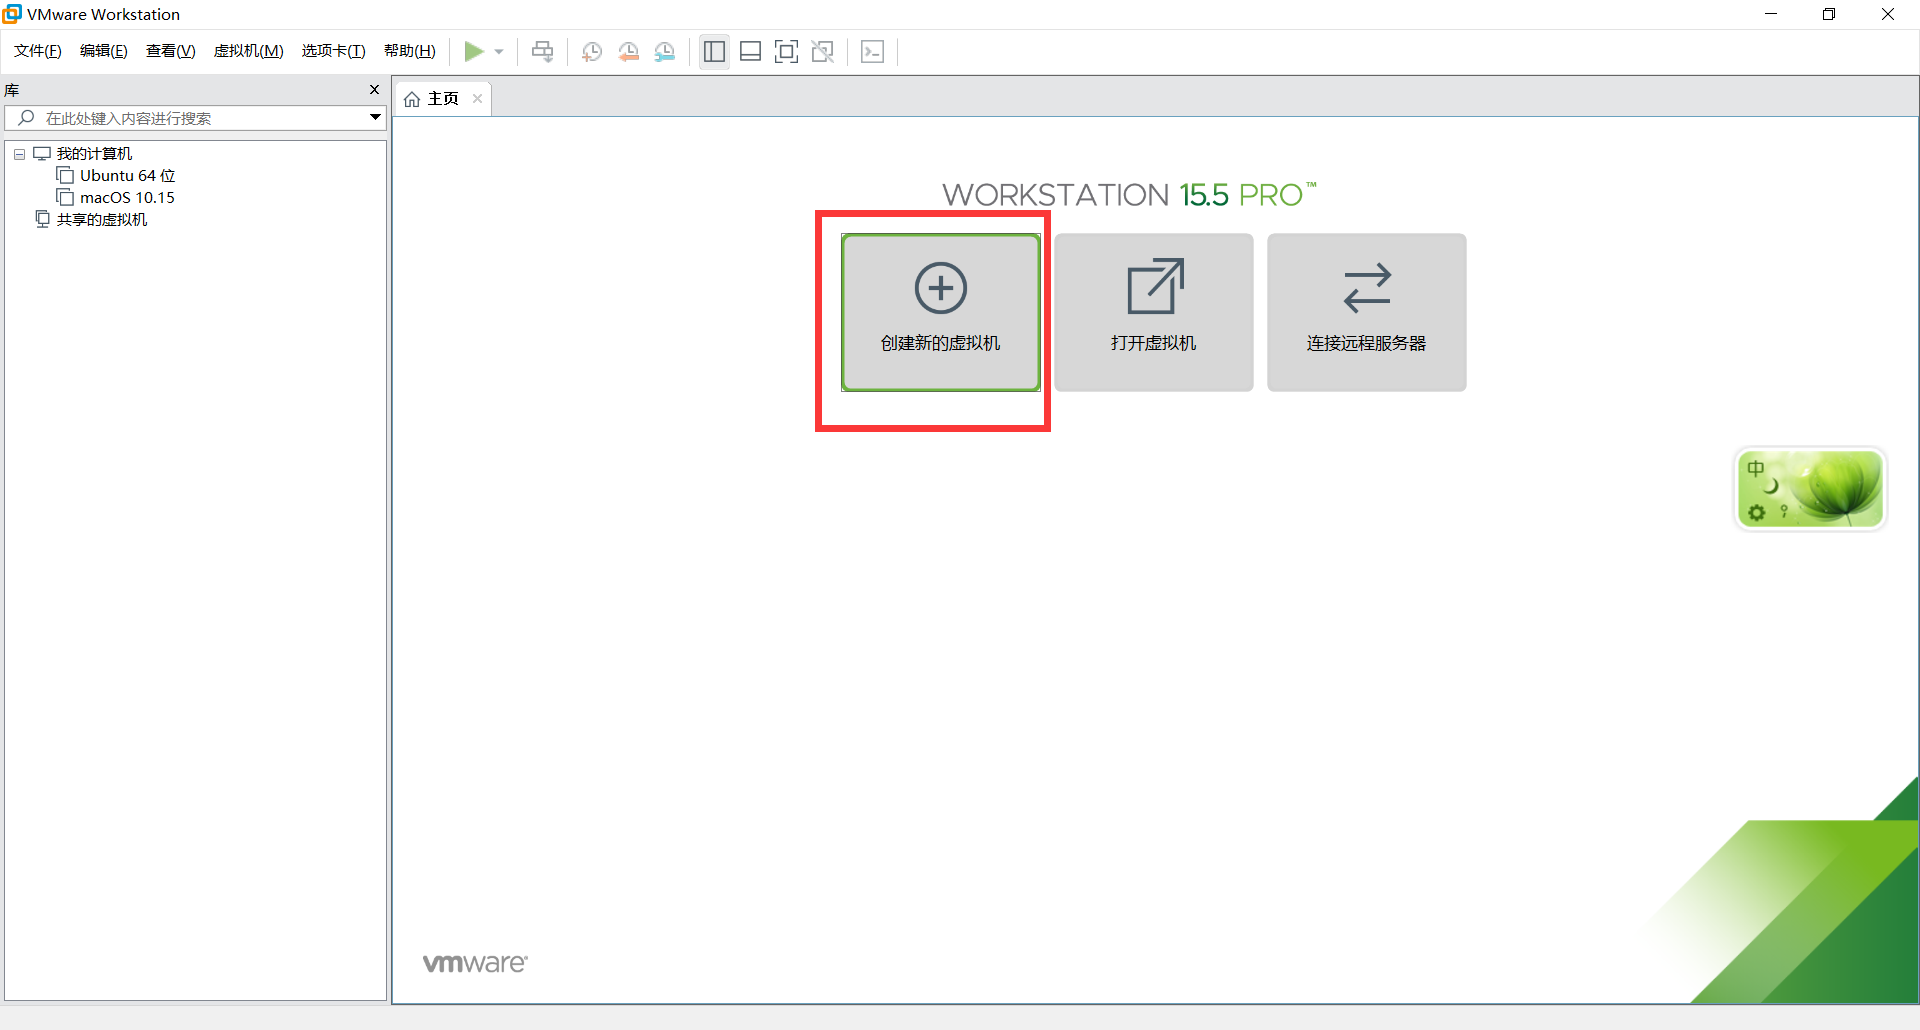1920x1030 pixels.
Task: Open the snapshot manager wrench icon
Action: pos(665,51)
